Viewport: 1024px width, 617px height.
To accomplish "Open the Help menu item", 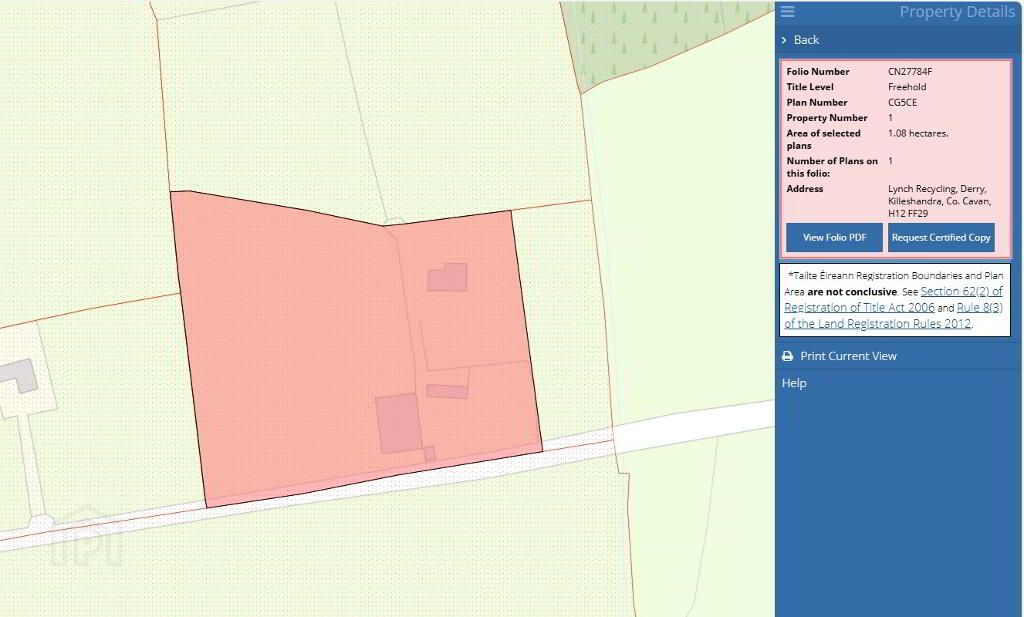I will [794, 383].
